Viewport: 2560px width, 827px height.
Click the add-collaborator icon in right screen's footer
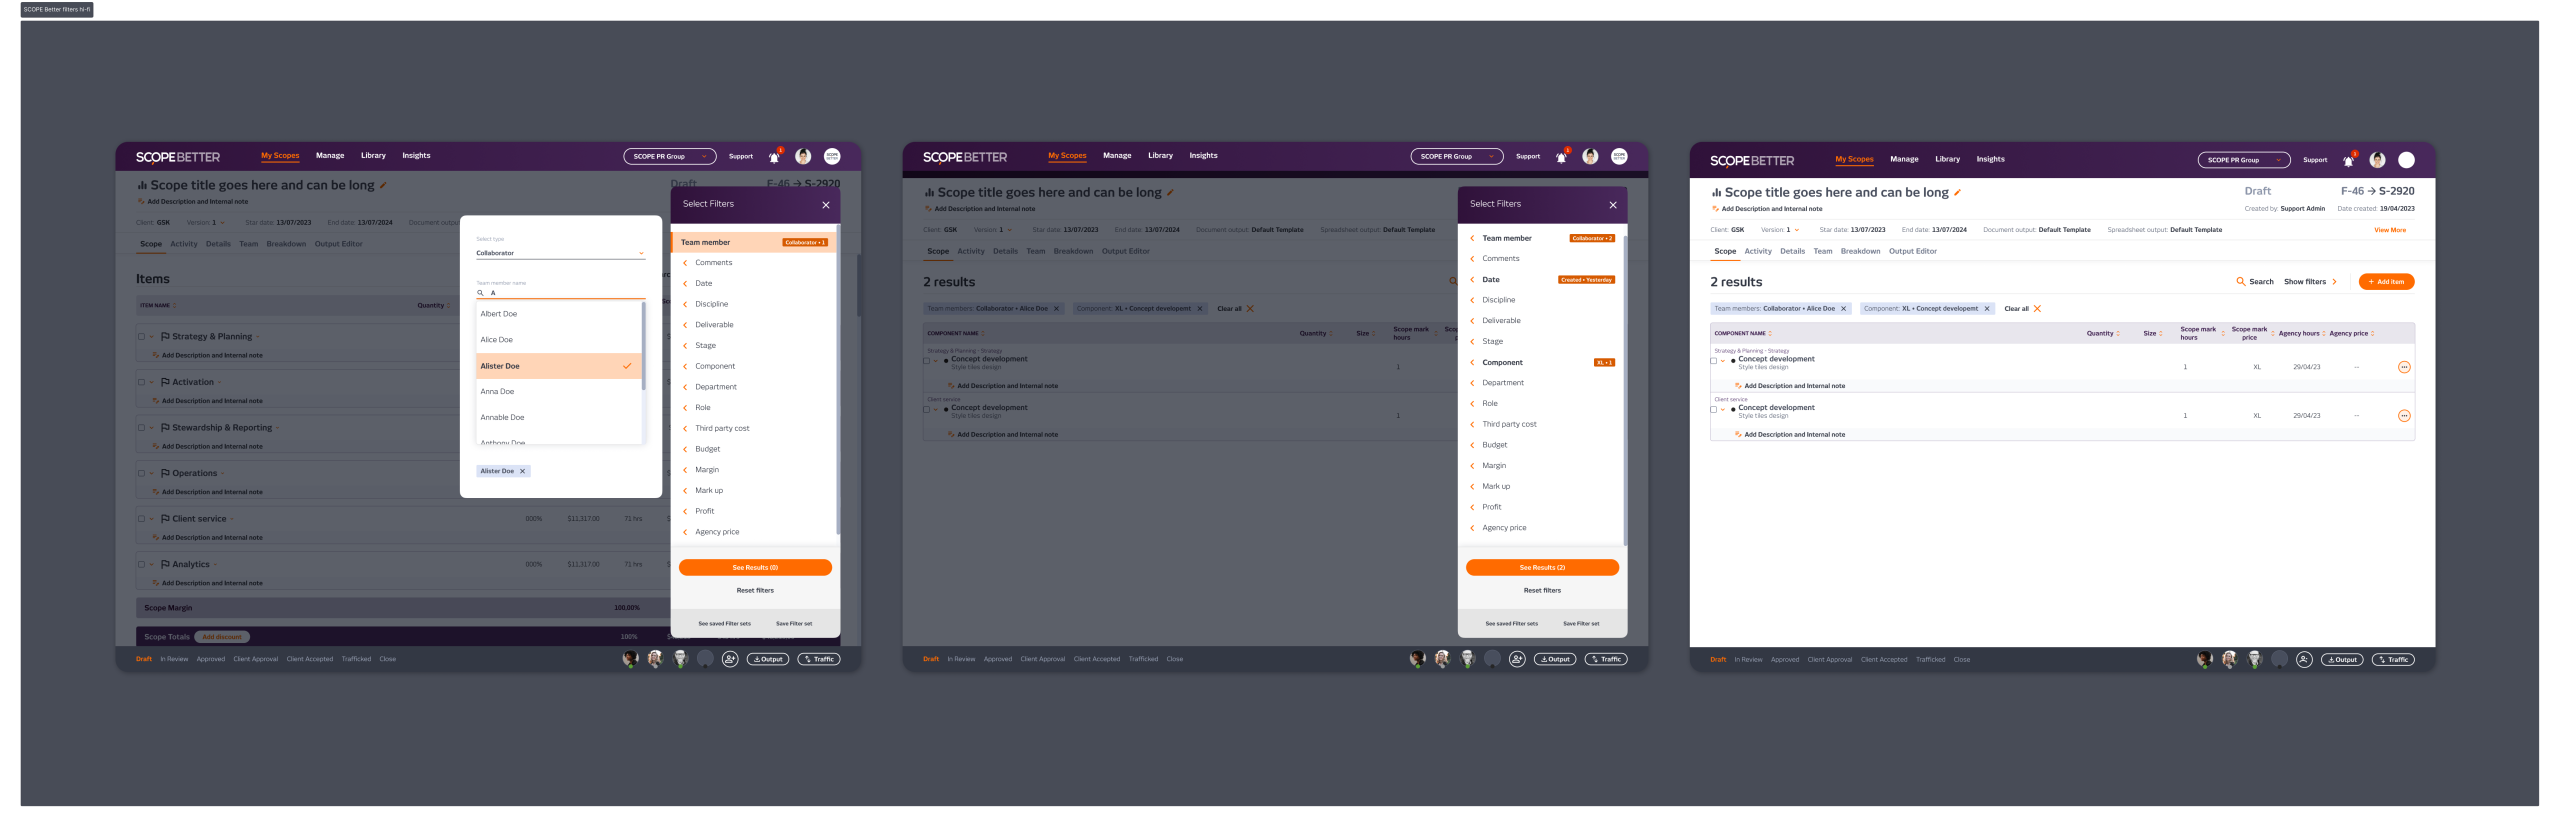coord(2304,660)
